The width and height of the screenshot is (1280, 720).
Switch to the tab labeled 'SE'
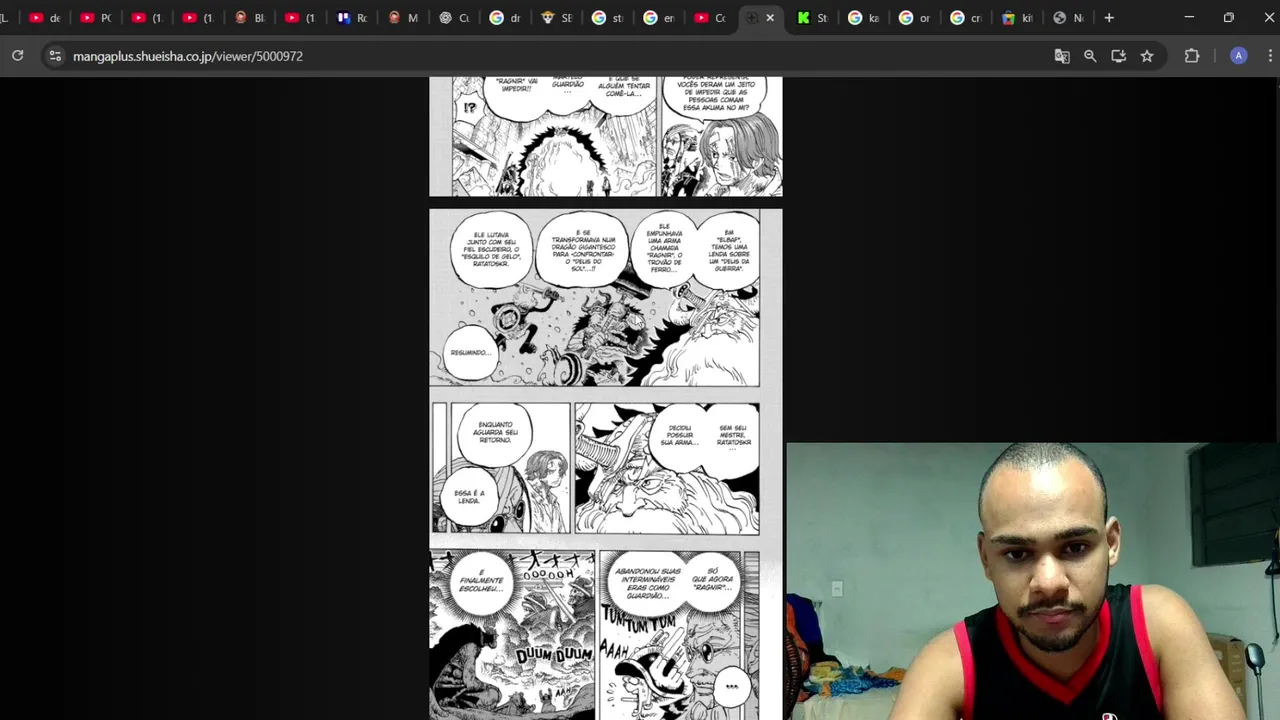pos(557,18)
